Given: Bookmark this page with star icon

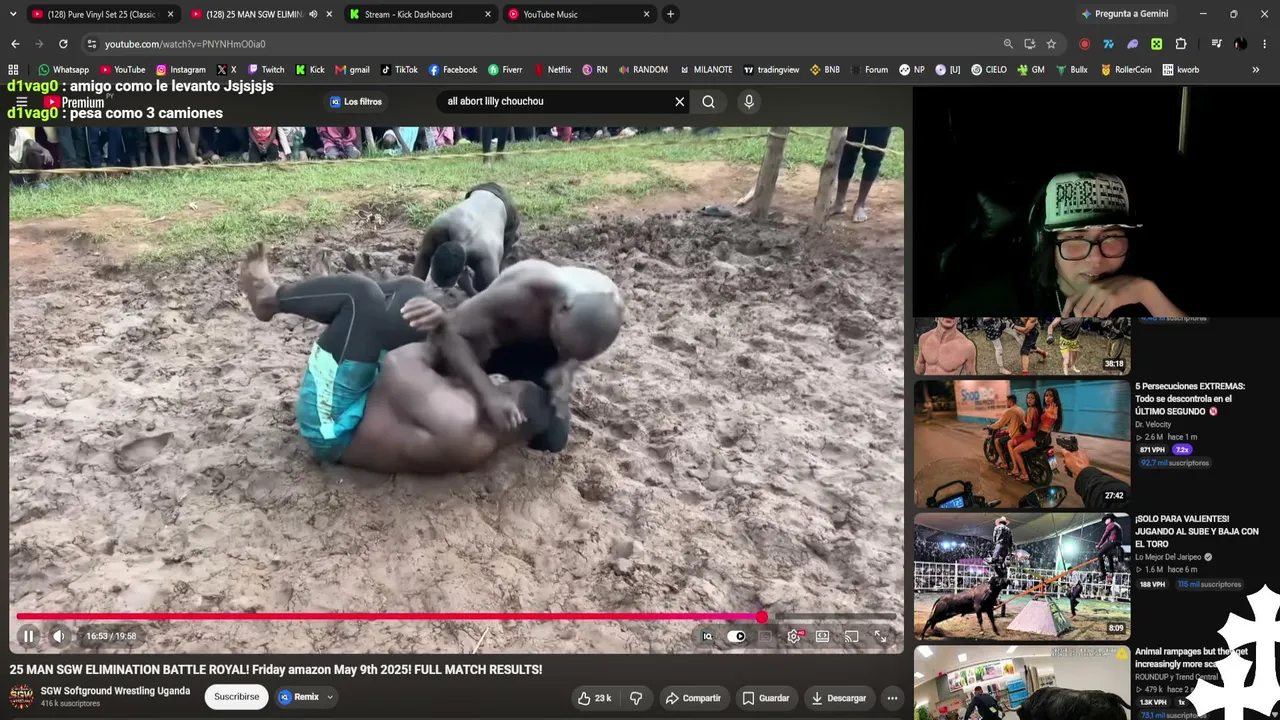Looking at the screenshot, I should coord(1051,44).
